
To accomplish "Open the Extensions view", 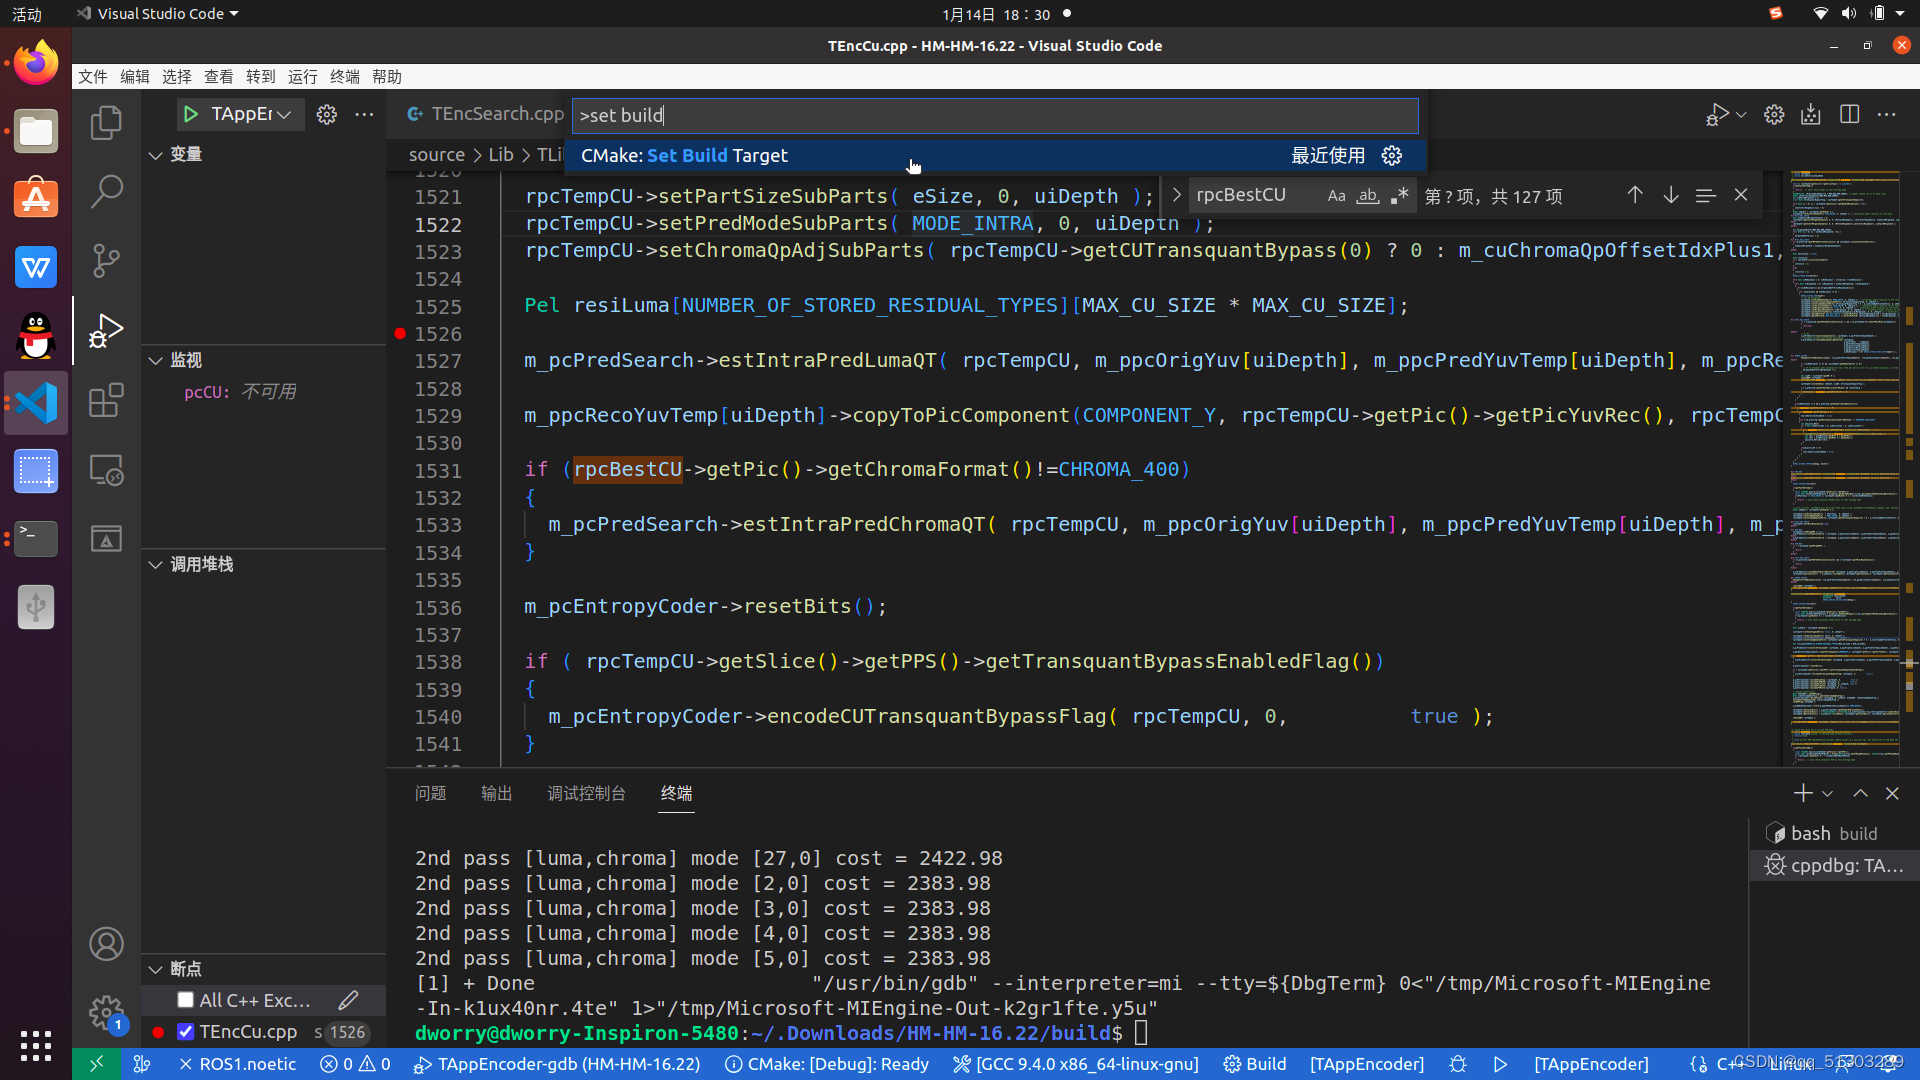I will [x=106, y=400].
